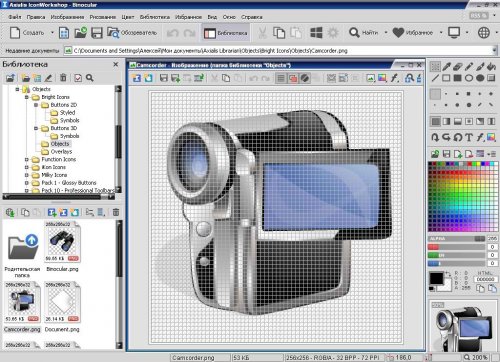
Task: Click the black foreground color swatch
Action: coord(436,278)
